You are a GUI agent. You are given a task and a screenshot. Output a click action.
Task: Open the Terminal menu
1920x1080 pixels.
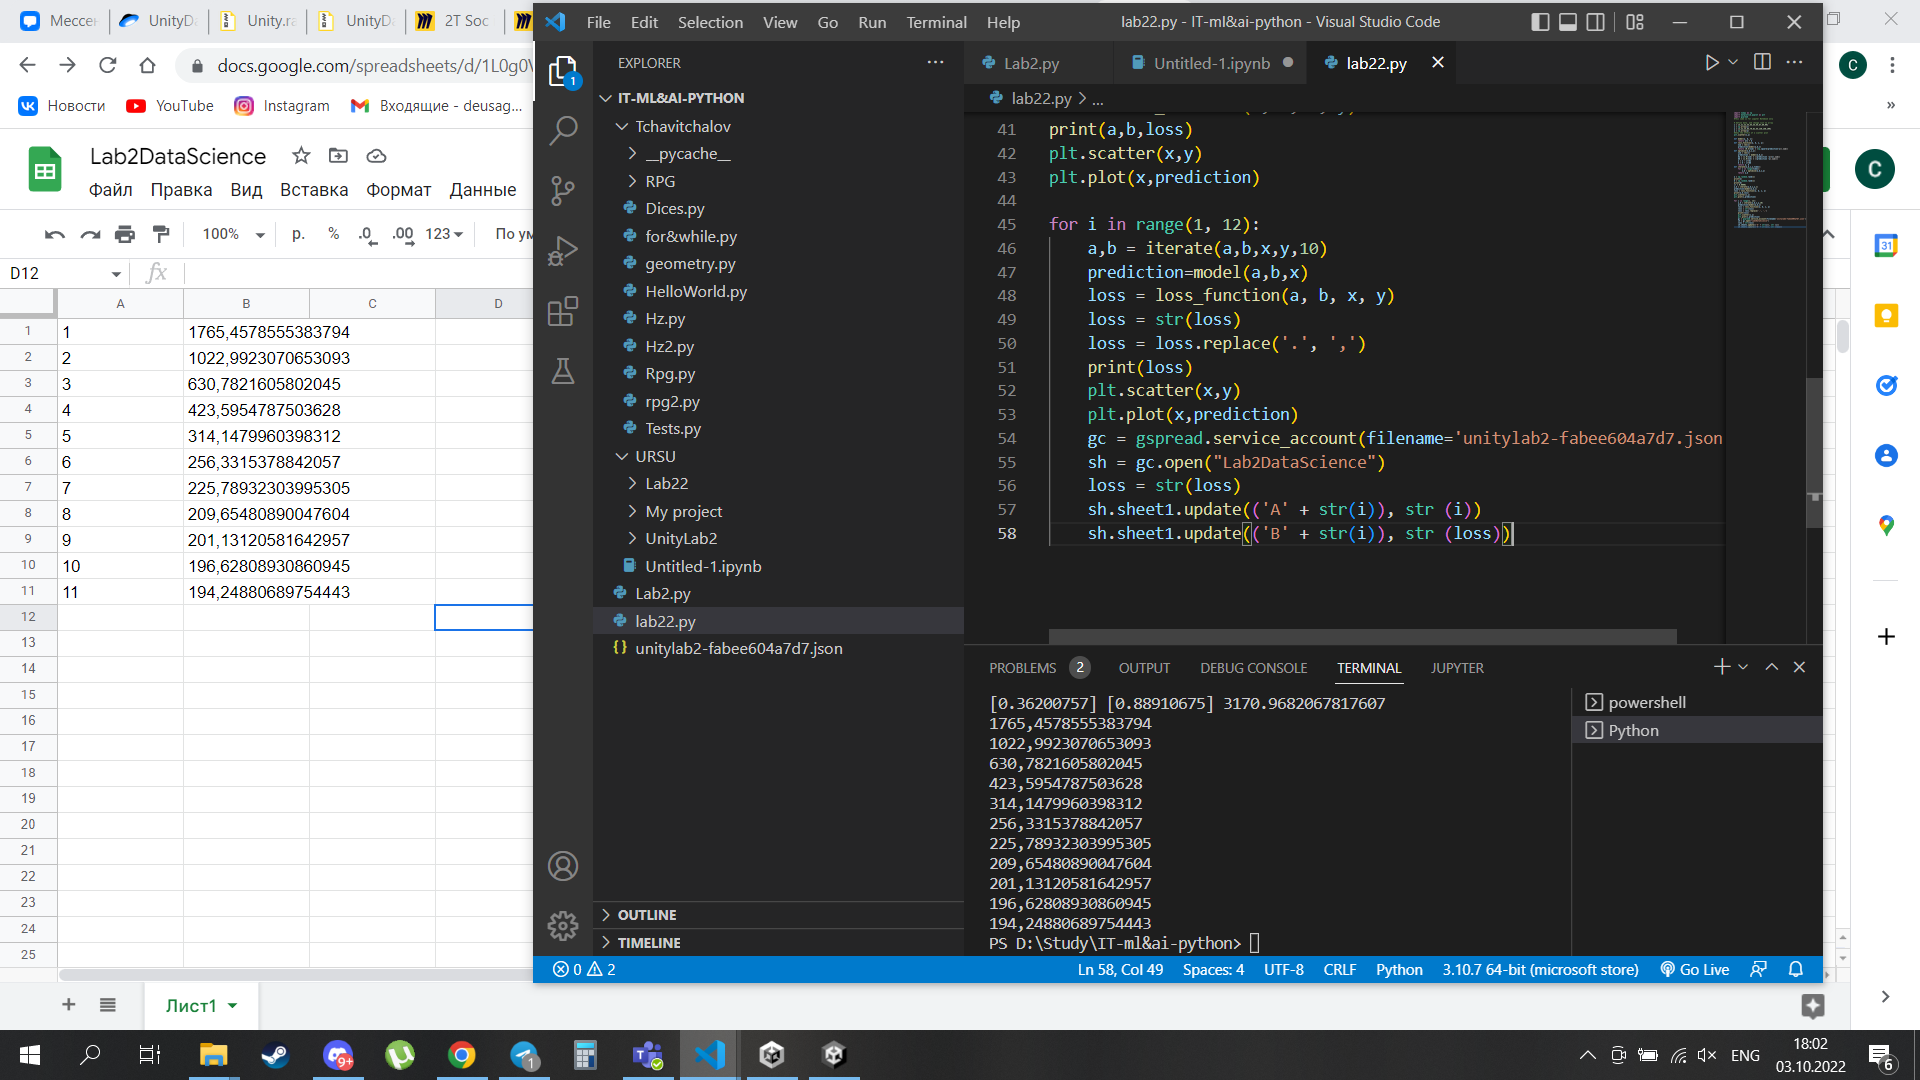[x=936, y=22]
